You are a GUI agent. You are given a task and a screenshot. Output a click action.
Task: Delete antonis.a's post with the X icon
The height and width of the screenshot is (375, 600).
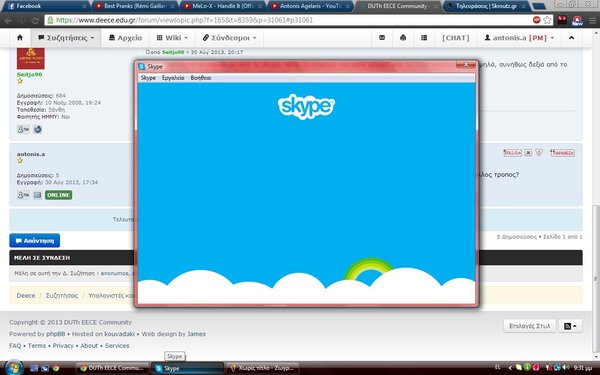click(x=528, y=153)
